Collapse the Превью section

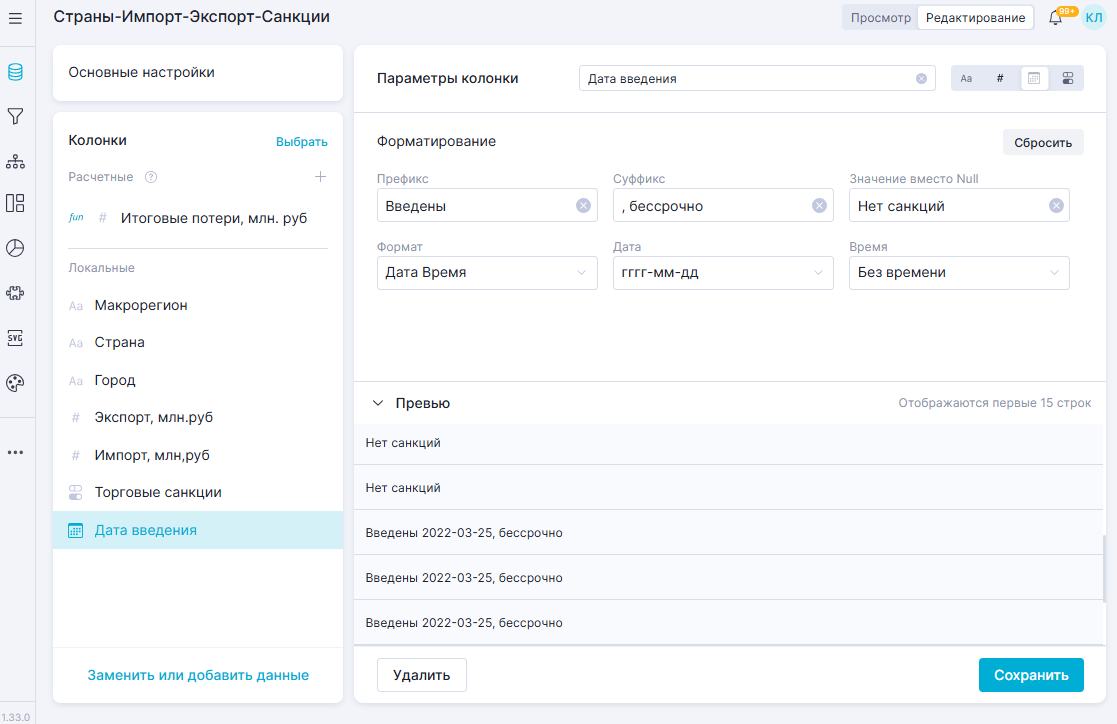tap(378, 403)
